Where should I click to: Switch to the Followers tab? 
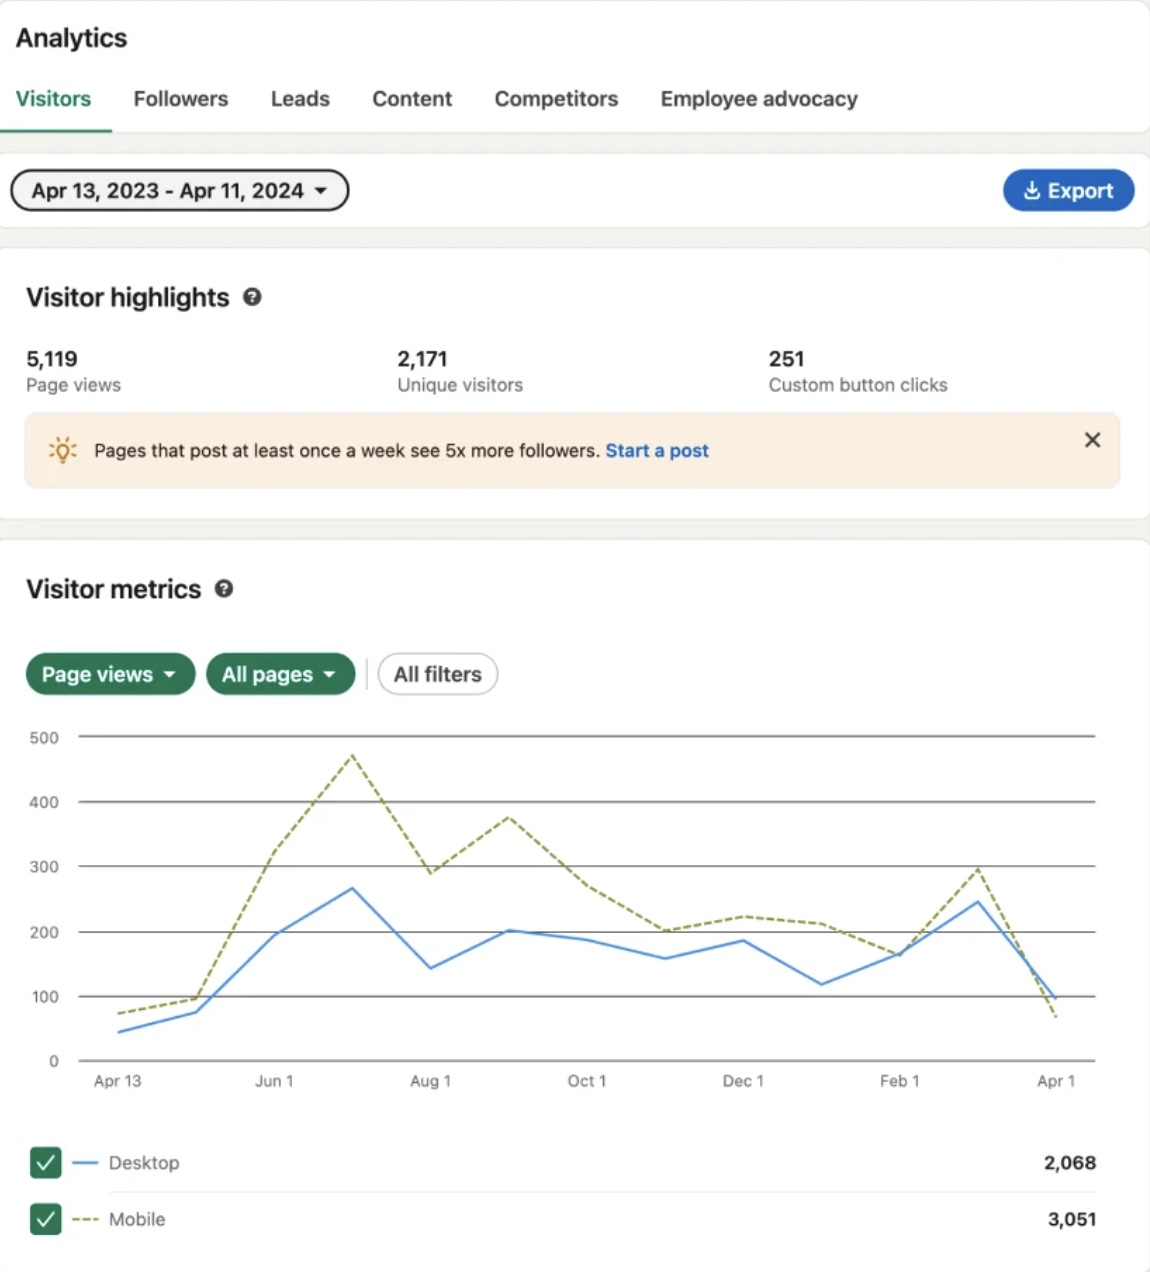180,98
